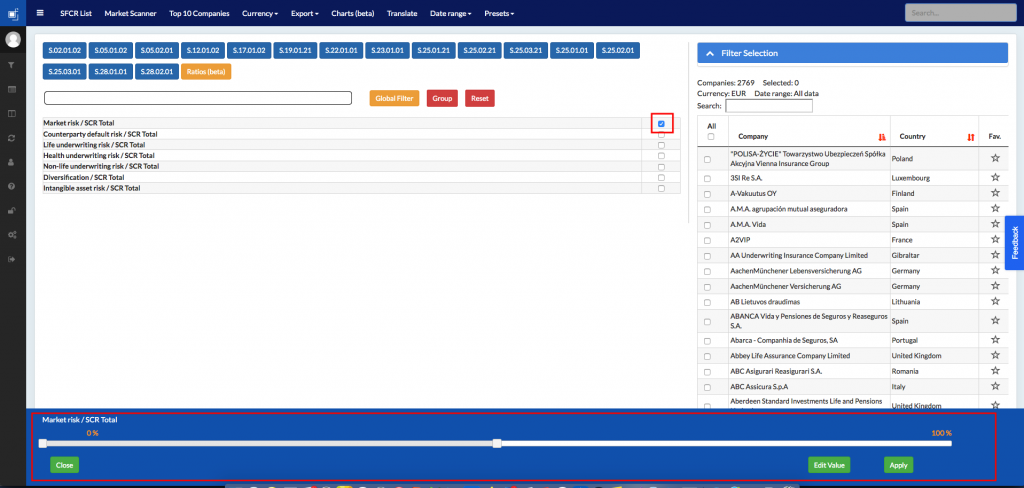Switch to the S.25.01.21 tab
This screenshot has height=488, width=1024.
coord(432,50)
